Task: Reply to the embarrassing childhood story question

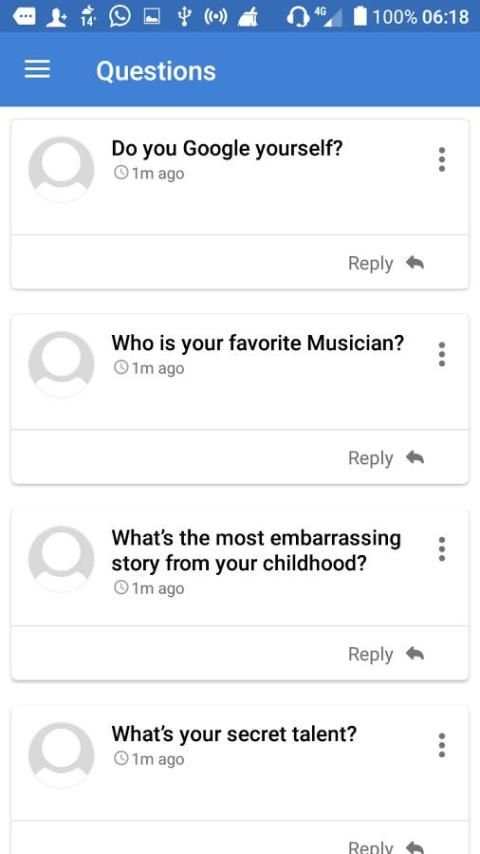Action: (386, 654)
